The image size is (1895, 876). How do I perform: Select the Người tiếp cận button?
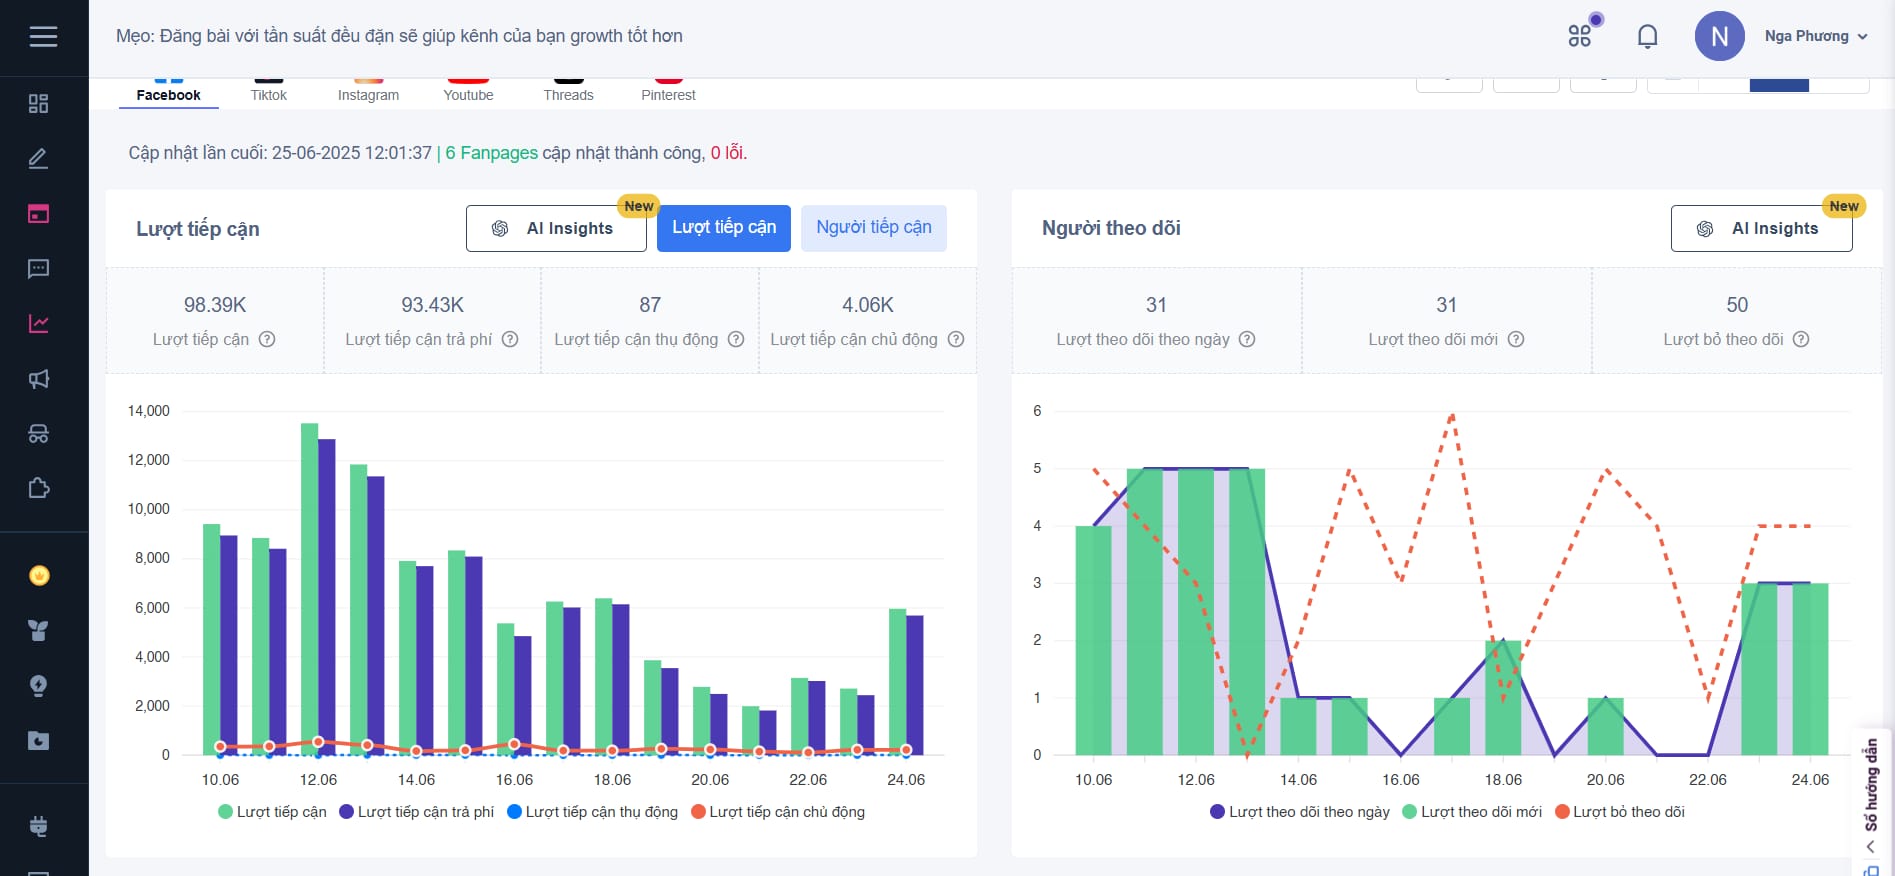coord(874,228)
